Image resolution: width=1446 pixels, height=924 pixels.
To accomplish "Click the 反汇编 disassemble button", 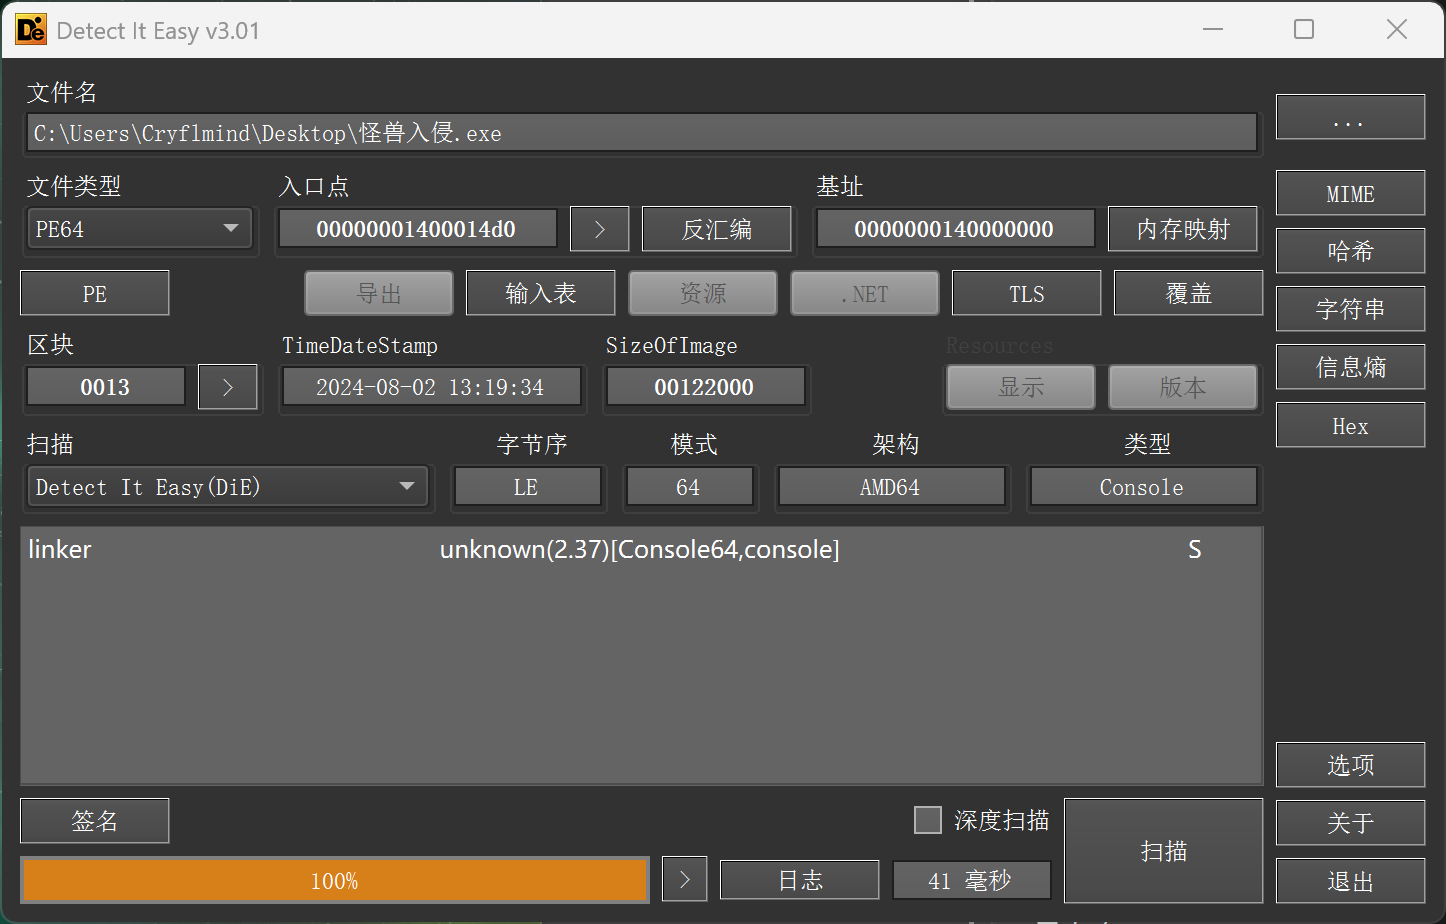I will 716,229.
